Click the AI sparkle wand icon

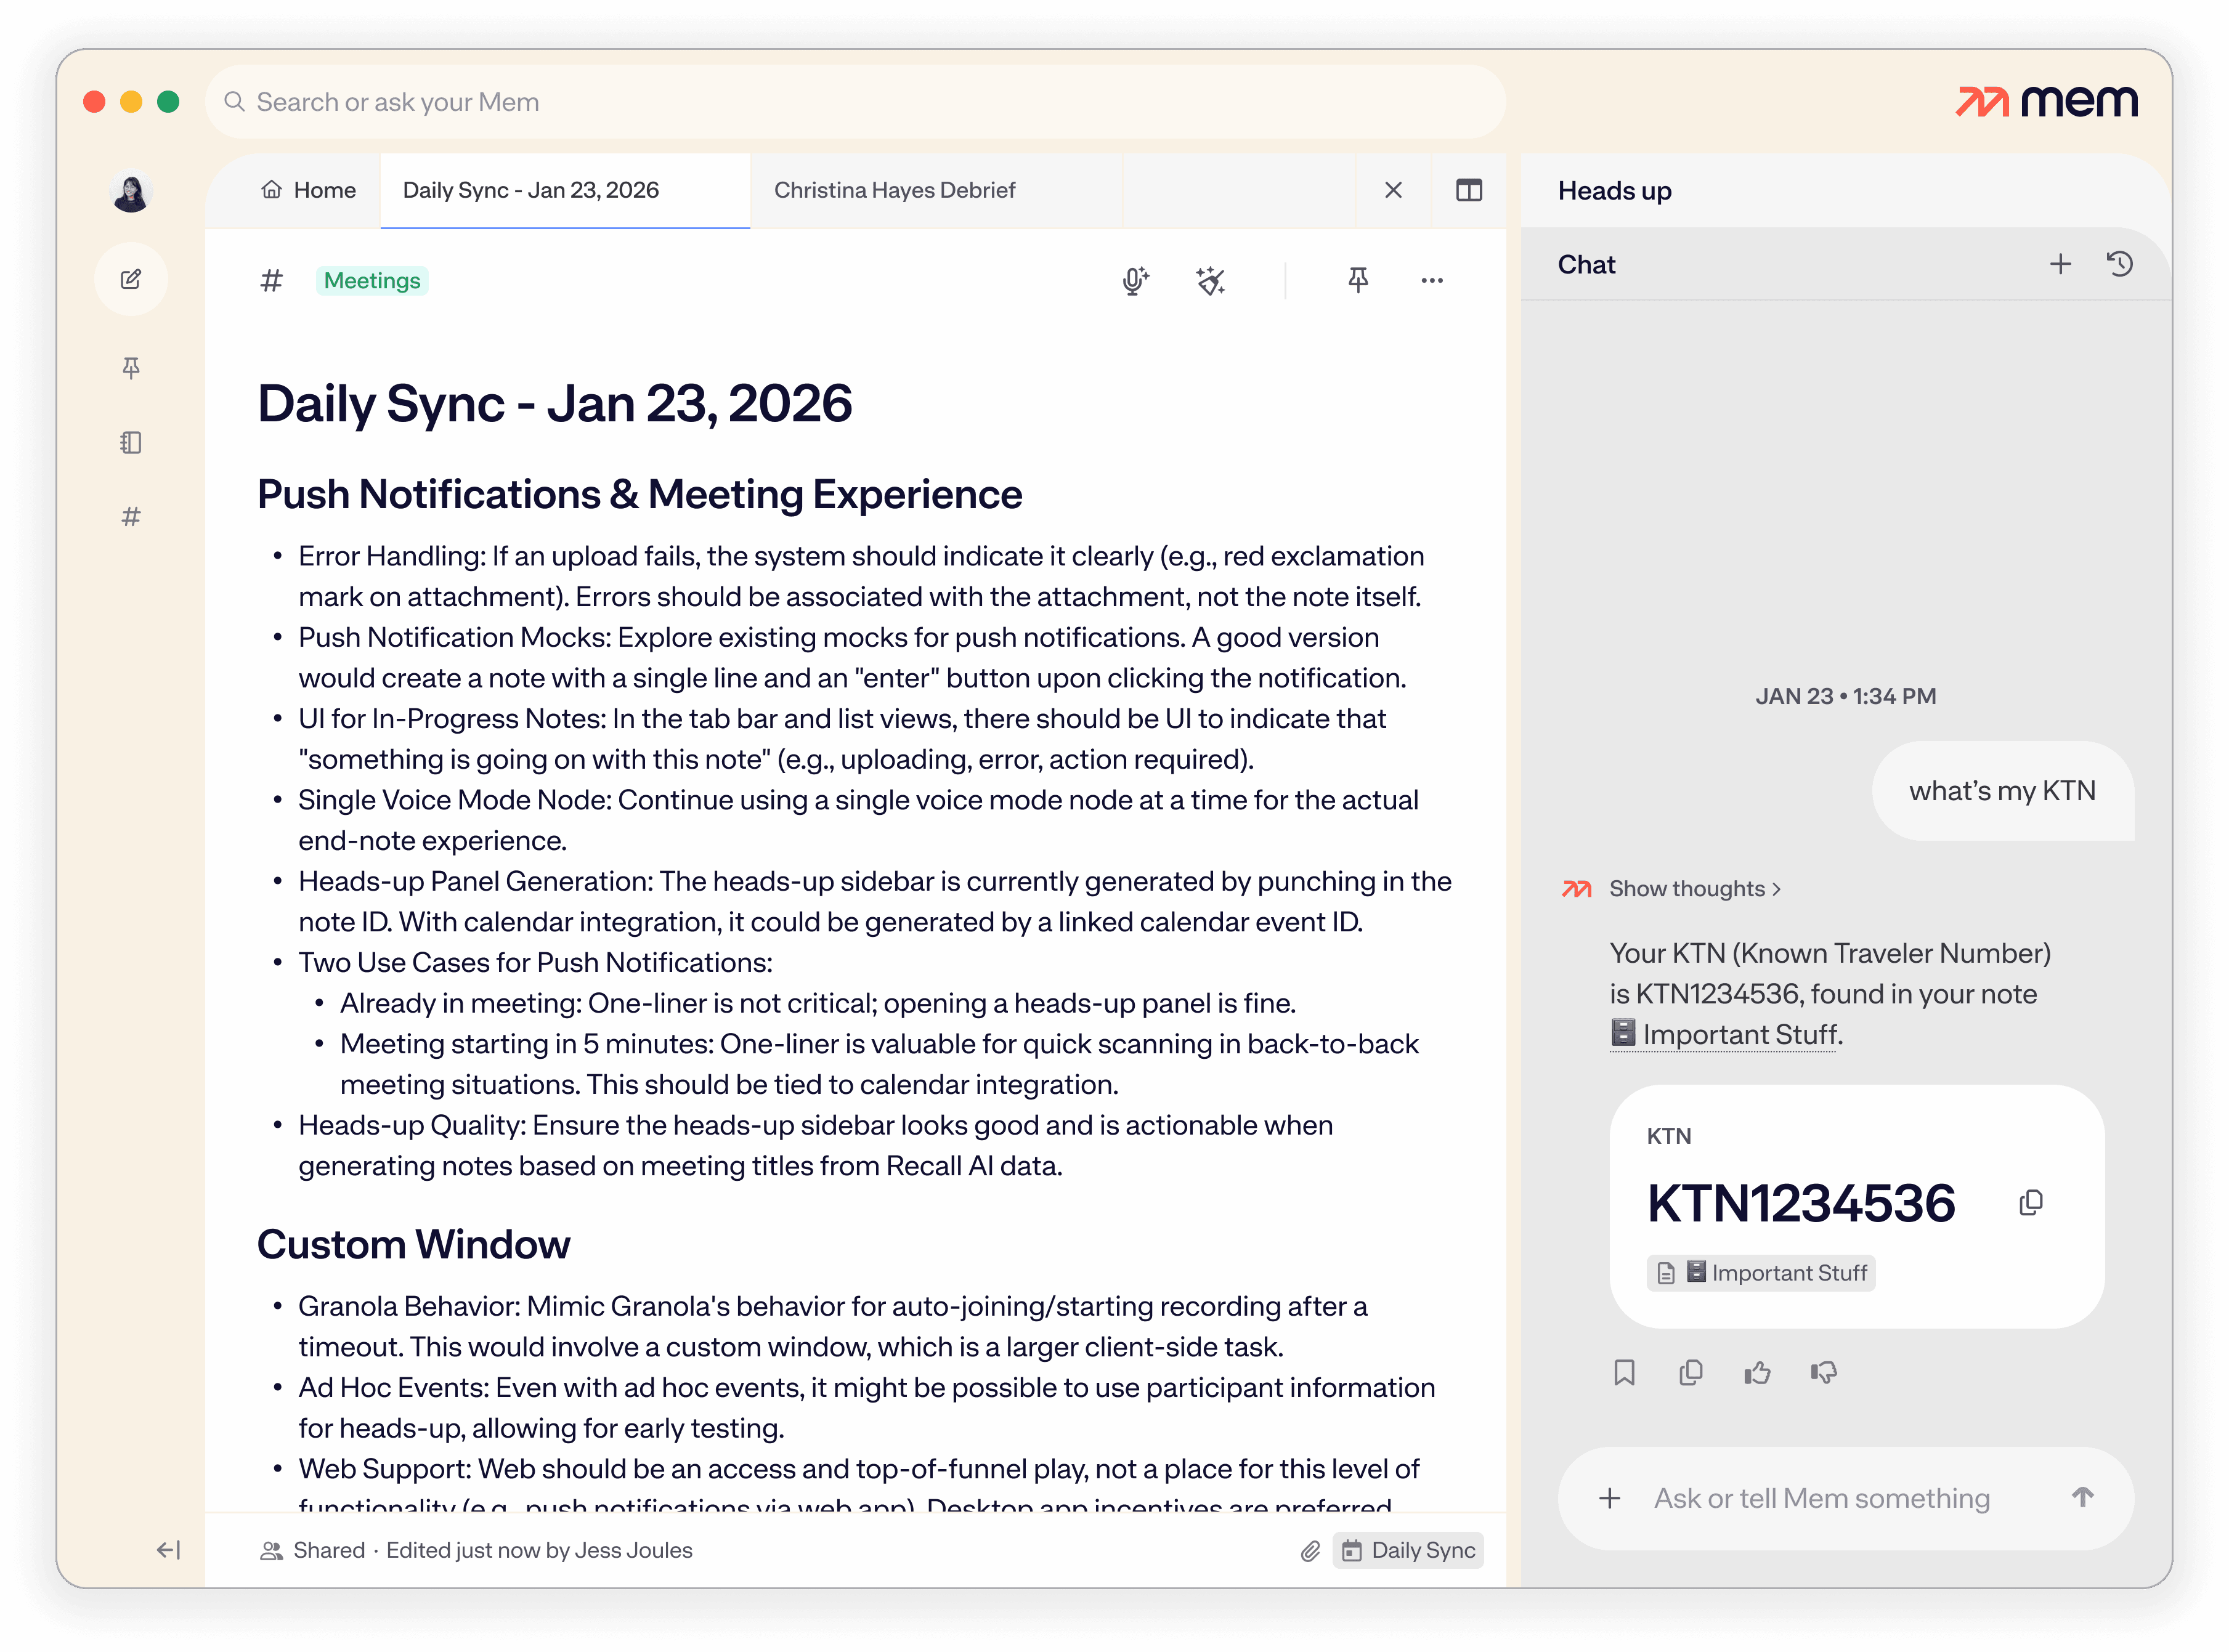pyautogui.click(x=1210, y=281)
